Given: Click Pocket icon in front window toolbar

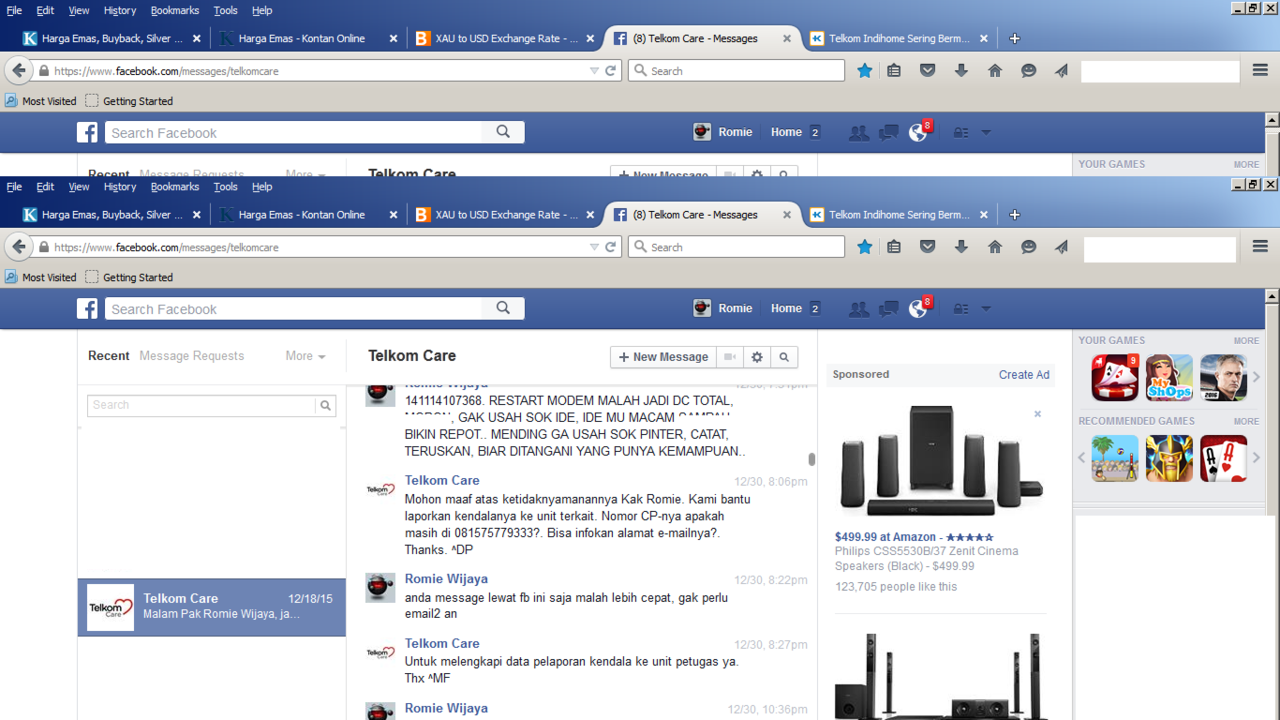Looking at the screenshot, I should (927, 247).
